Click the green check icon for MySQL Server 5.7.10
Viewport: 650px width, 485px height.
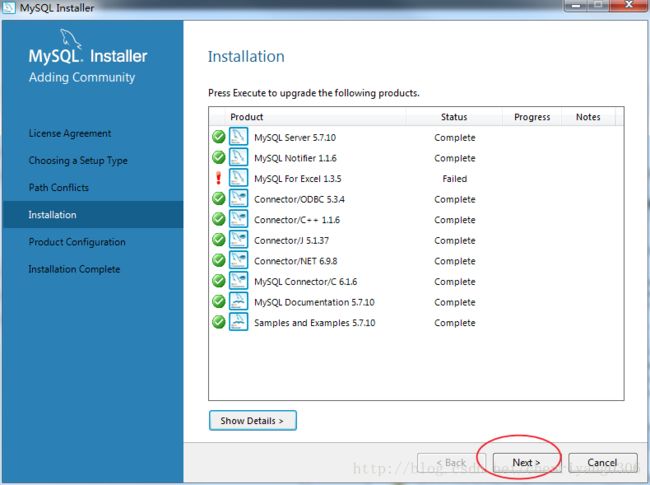tap(218, 137)
